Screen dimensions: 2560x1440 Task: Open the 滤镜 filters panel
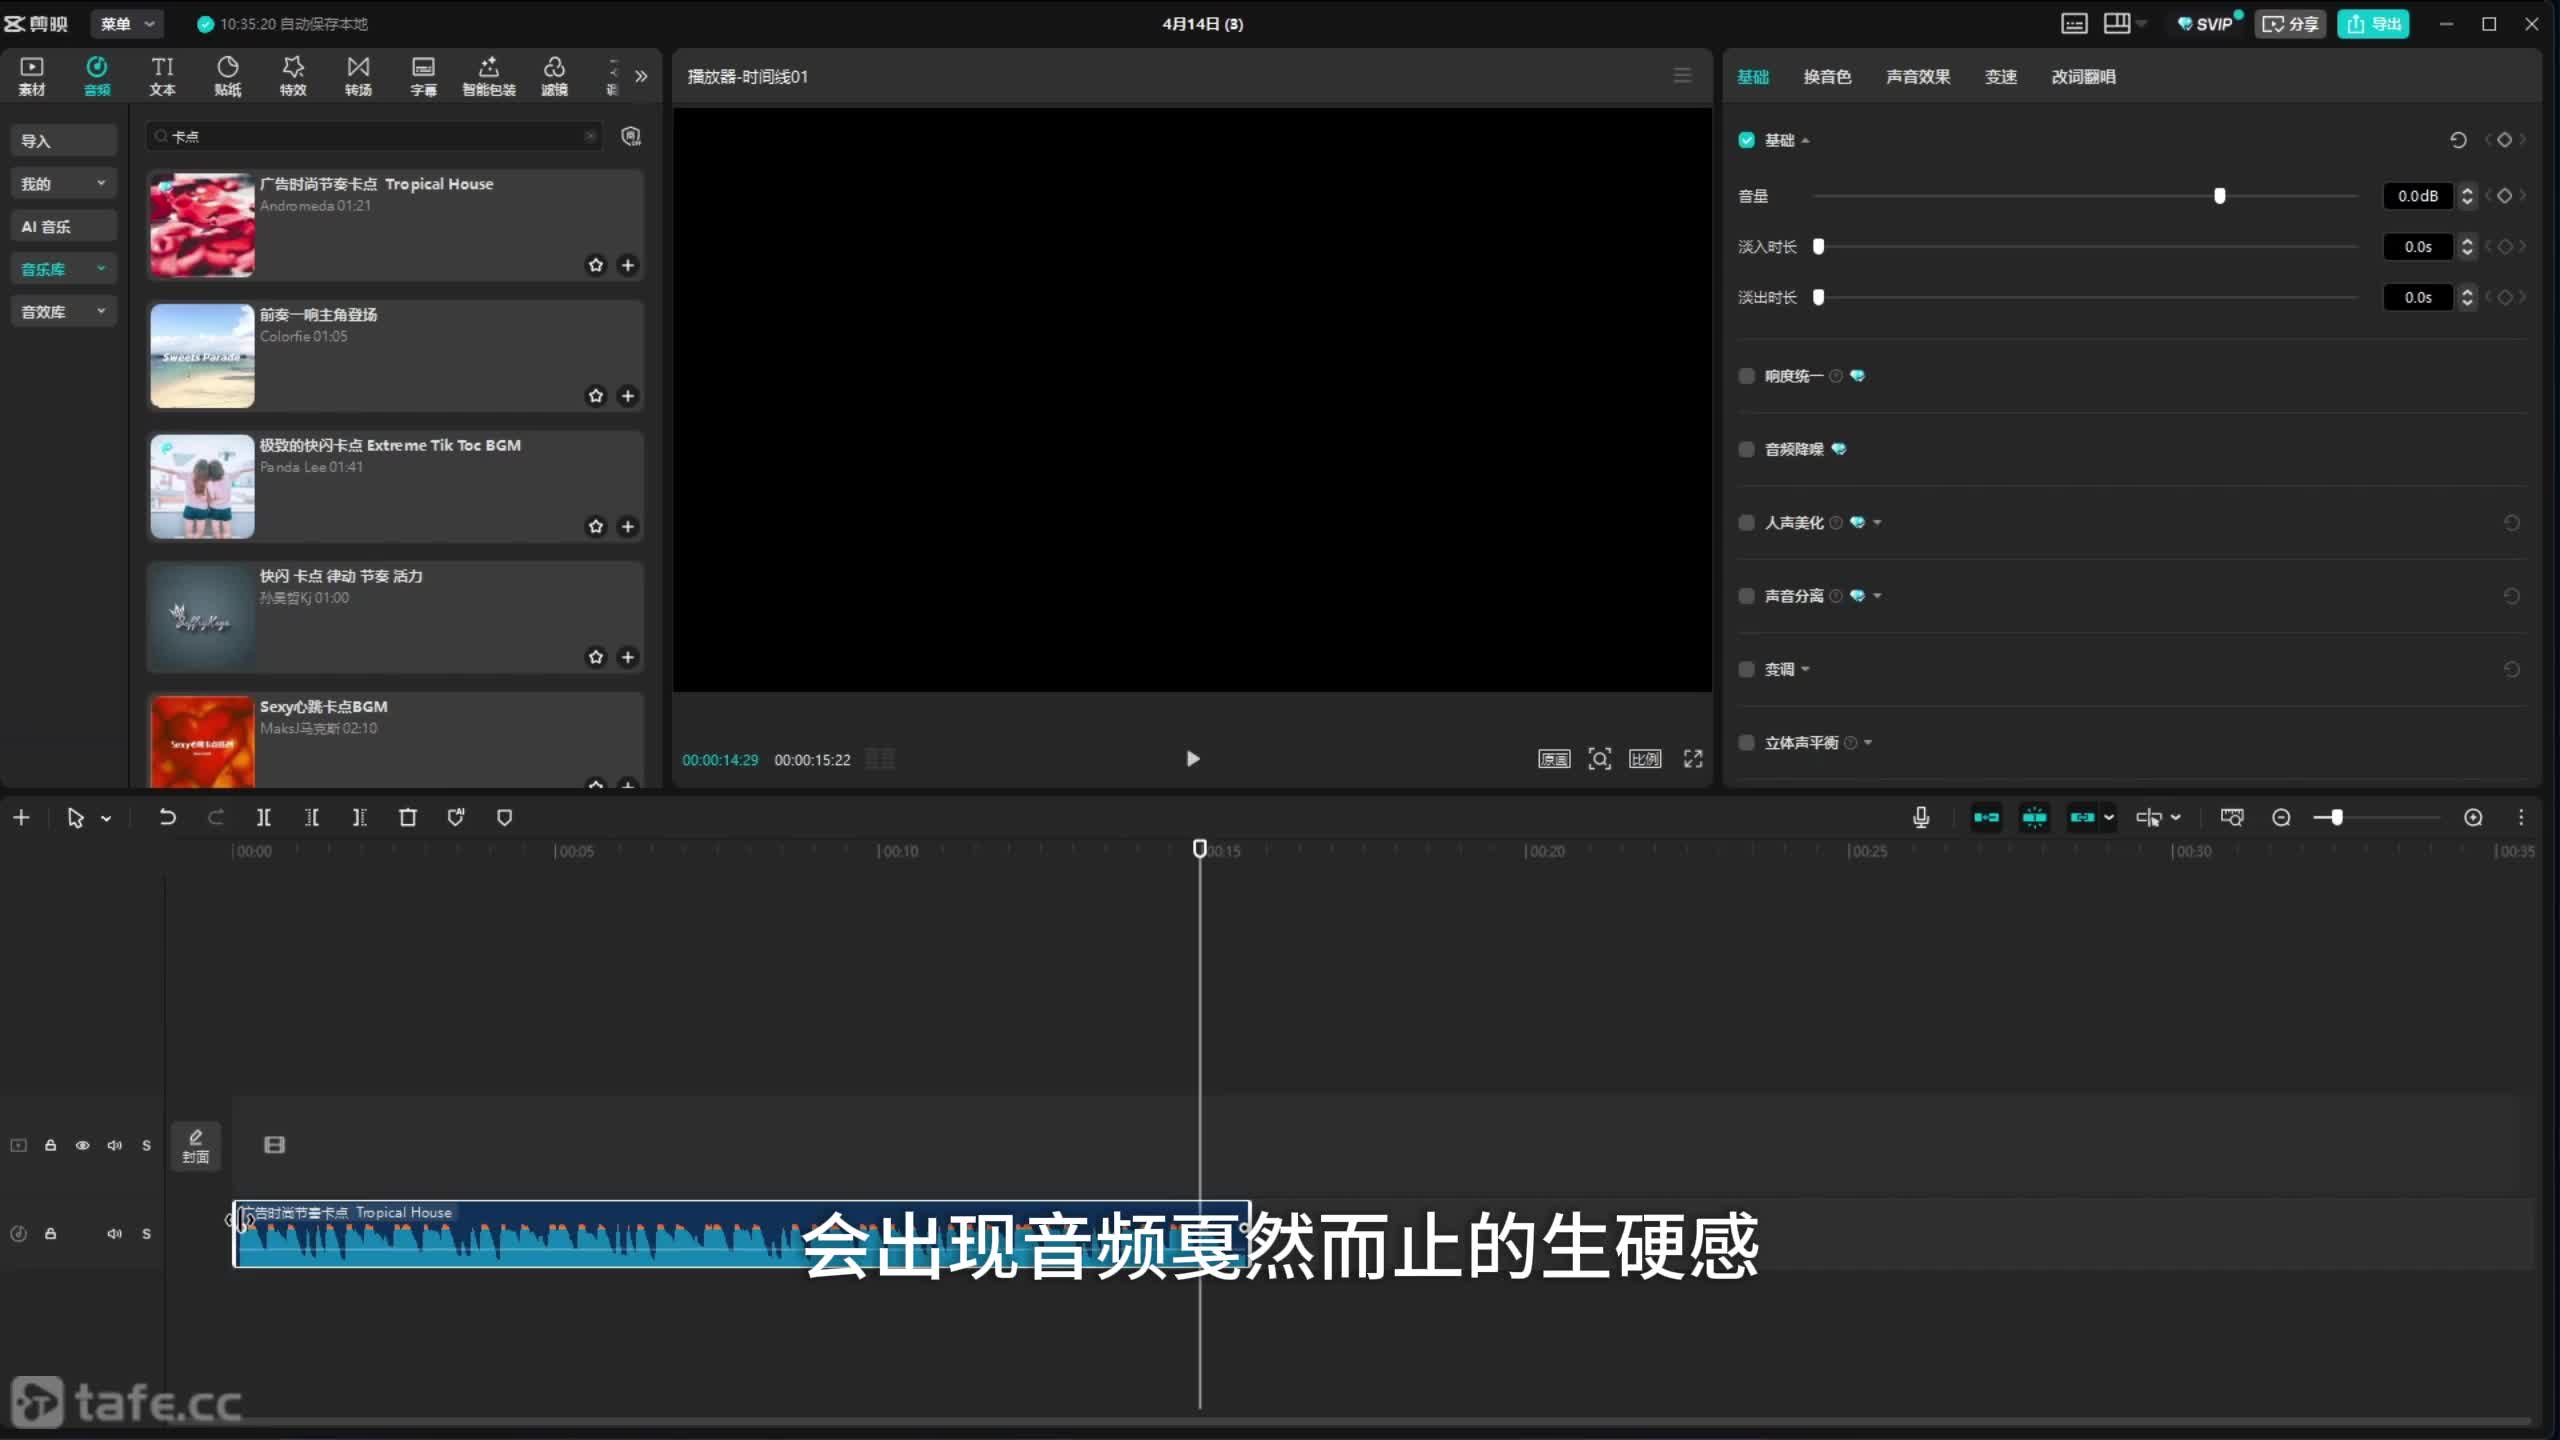pyautogui.click(x=554, y=76)
